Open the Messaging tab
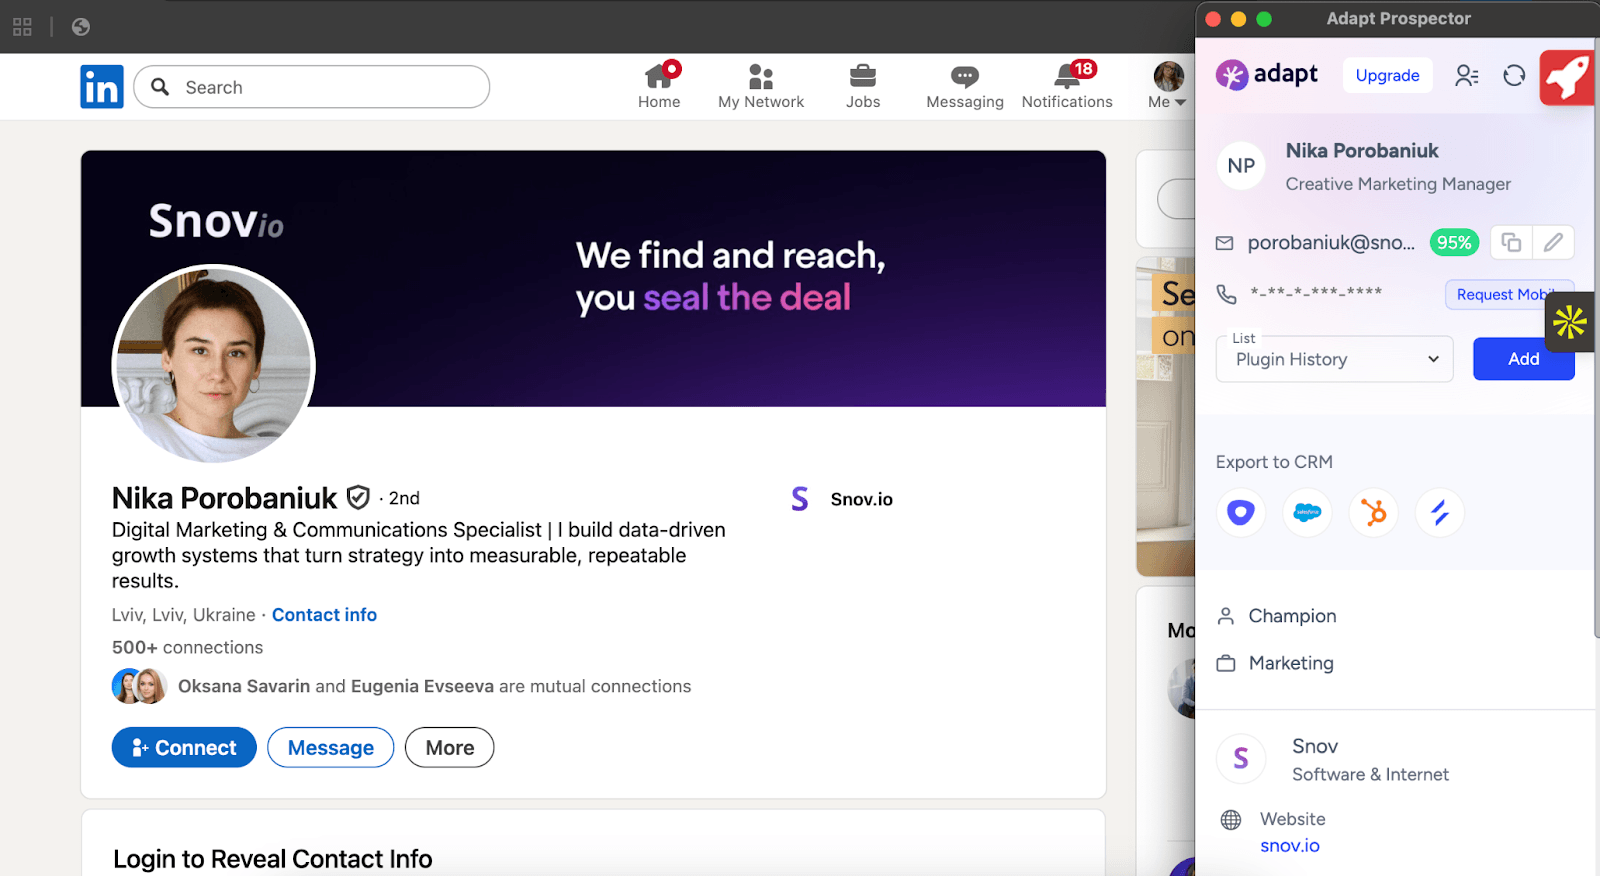The height and width of the screenshot is (876, 1600). (964, 86)
